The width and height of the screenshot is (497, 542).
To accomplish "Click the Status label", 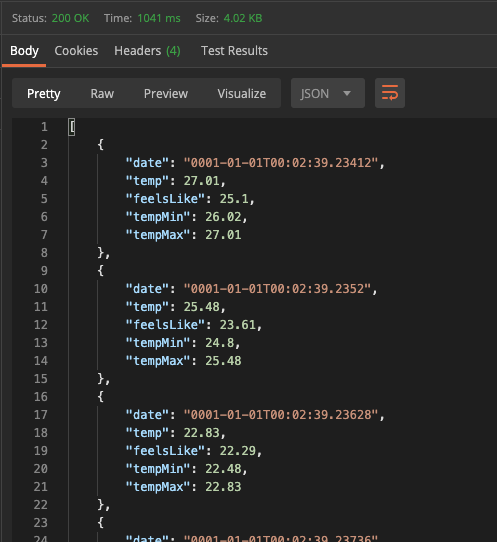I will (29, 18).
